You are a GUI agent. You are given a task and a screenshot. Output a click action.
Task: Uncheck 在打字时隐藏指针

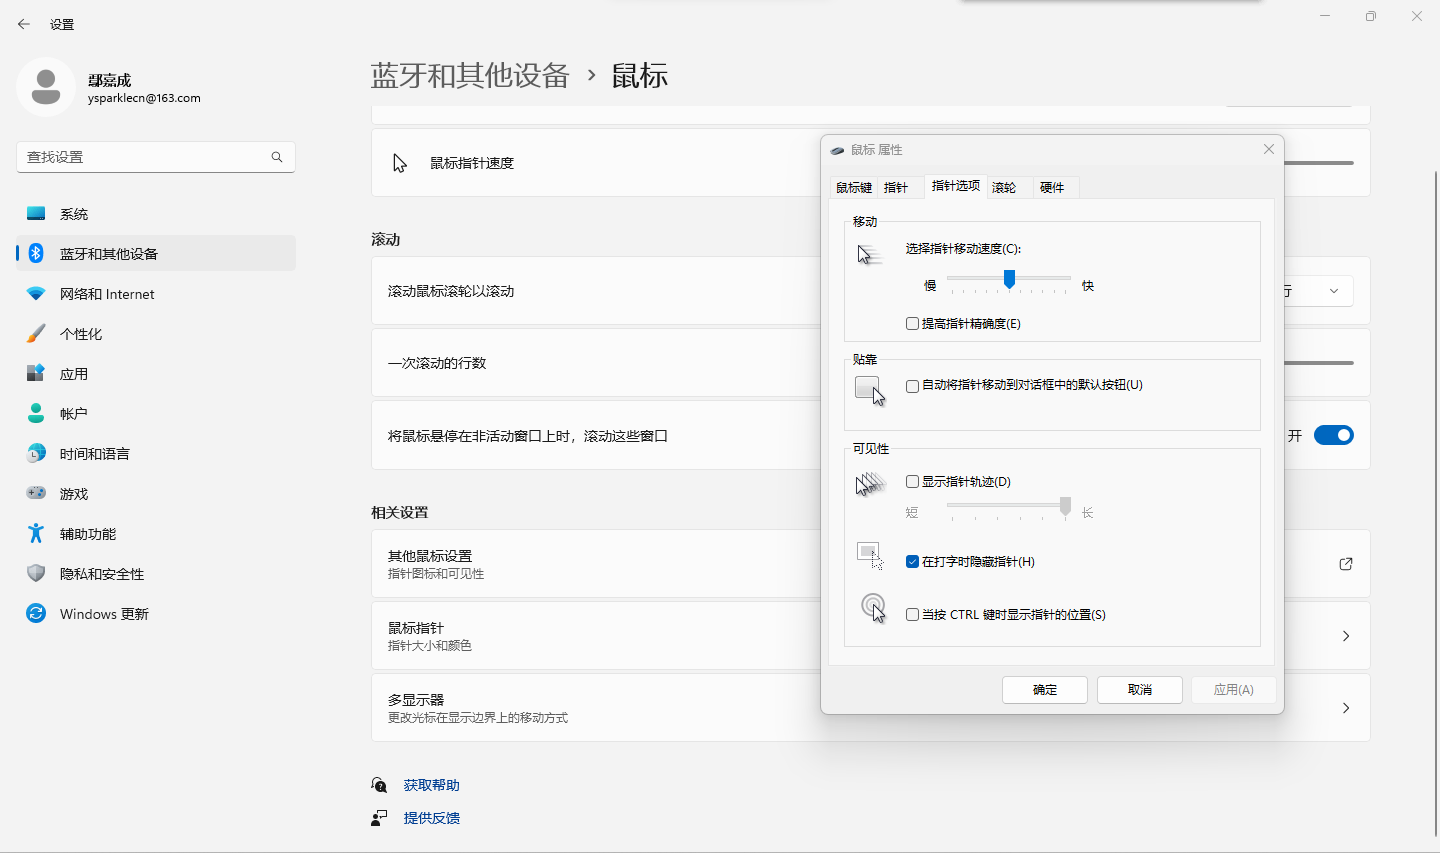point(912,562)
